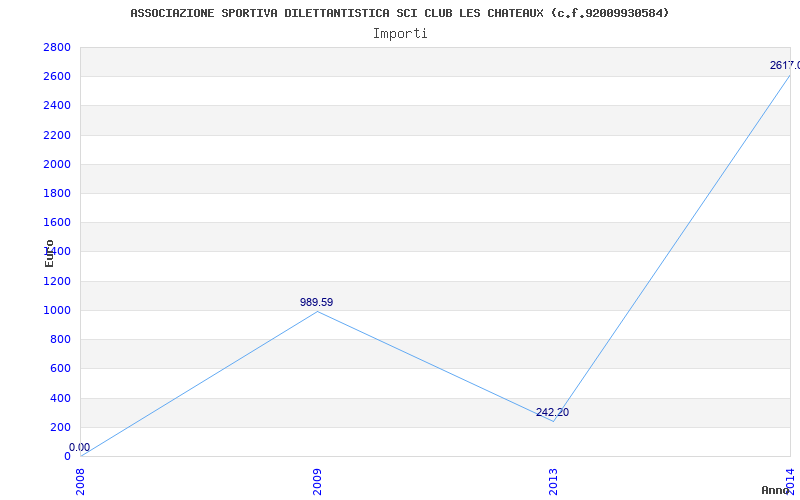Click the 'Euro' y-axis title
The height and width of the screenshot is (500, 800).
click(x=49, y=254)
